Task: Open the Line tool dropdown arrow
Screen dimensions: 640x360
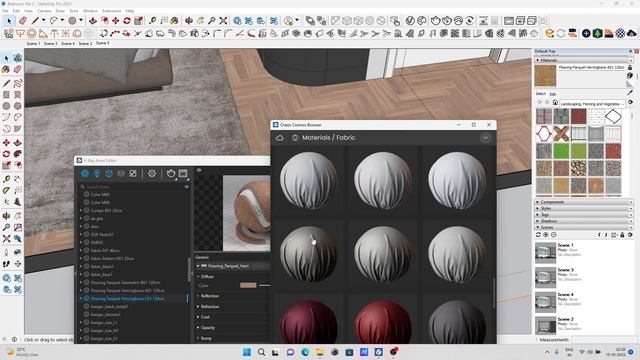Action: [x=43, y=20]
